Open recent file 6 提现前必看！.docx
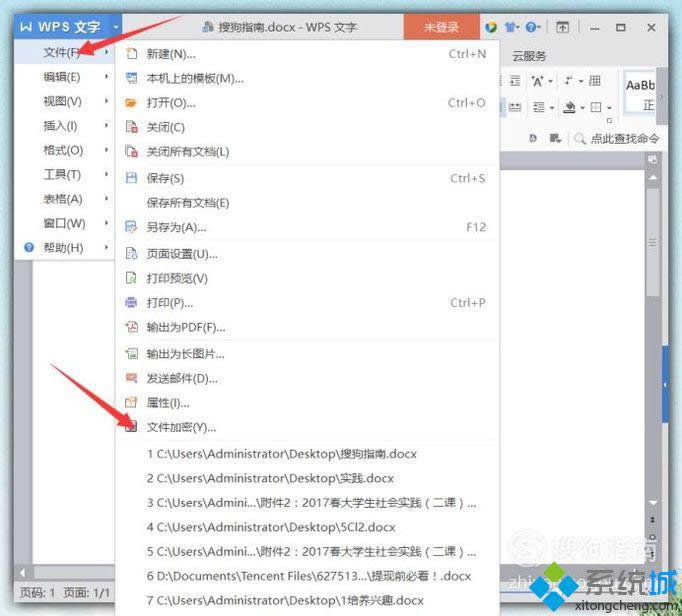682x616 pixels. [306, 576]
